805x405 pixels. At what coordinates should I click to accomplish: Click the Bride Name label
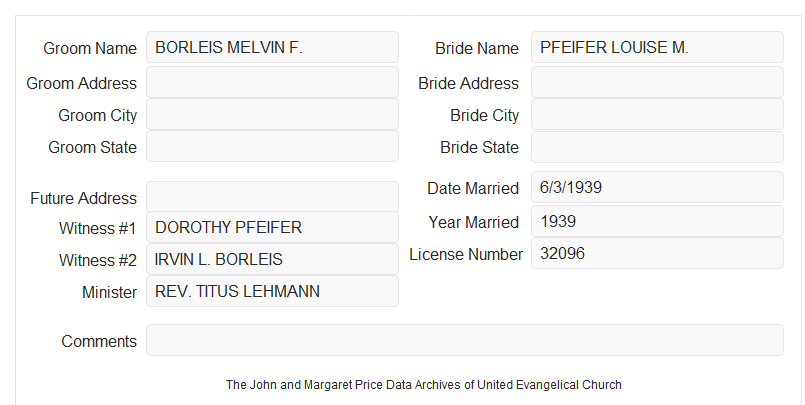(477, 48)
